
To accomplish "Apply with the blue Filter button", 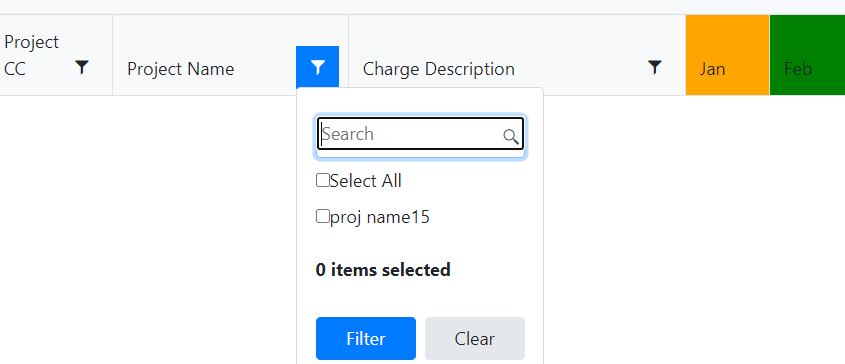I will coord(366,338).
